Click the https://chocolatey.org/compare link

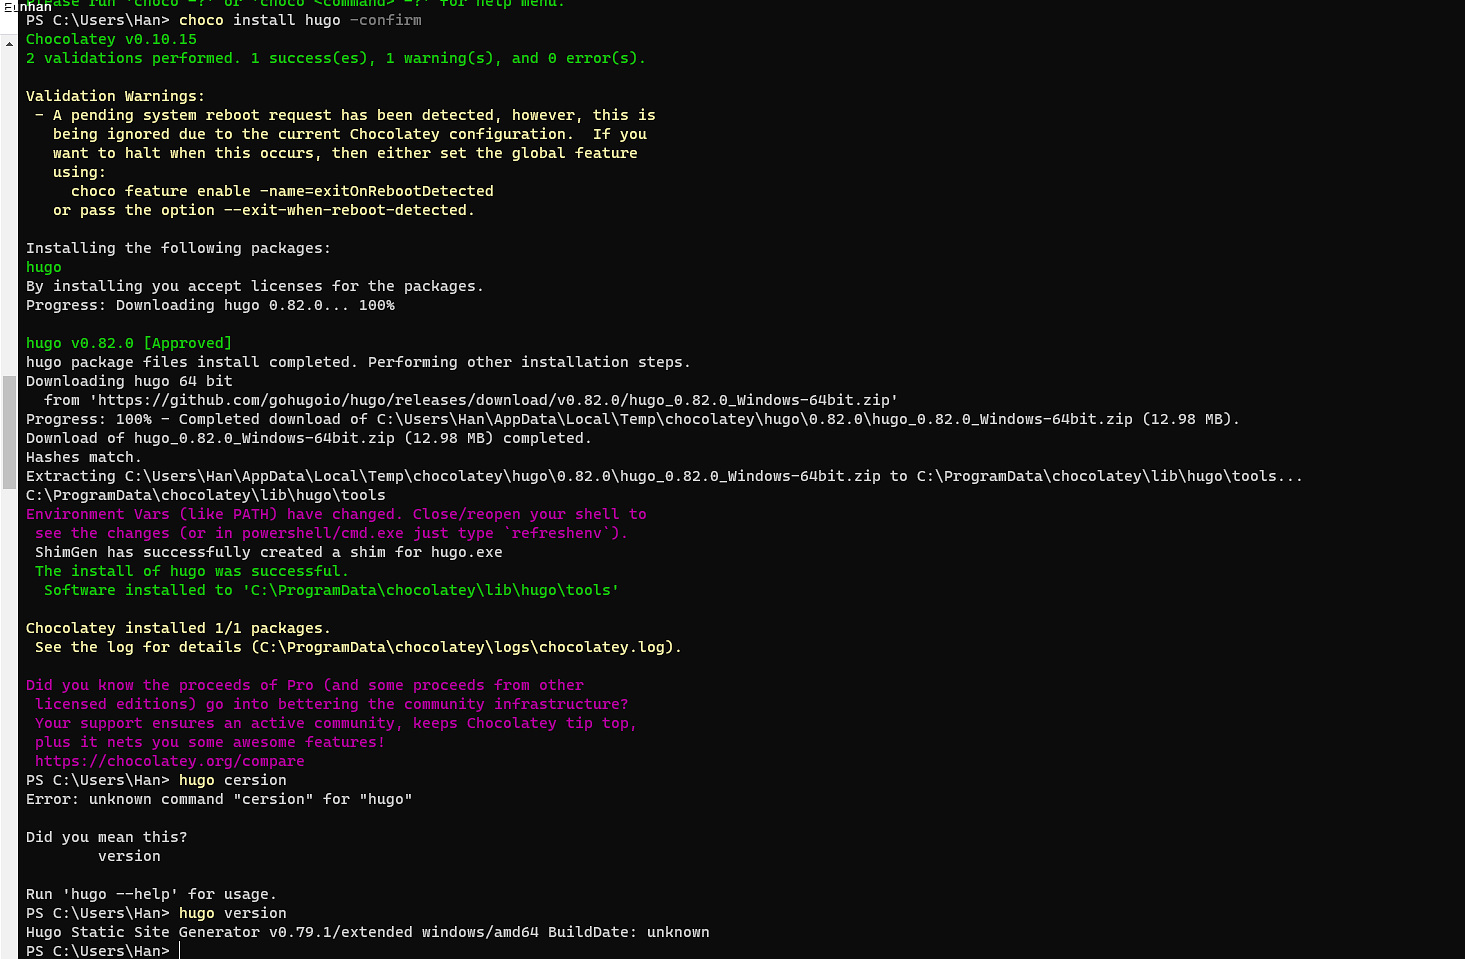coord(170,761)
